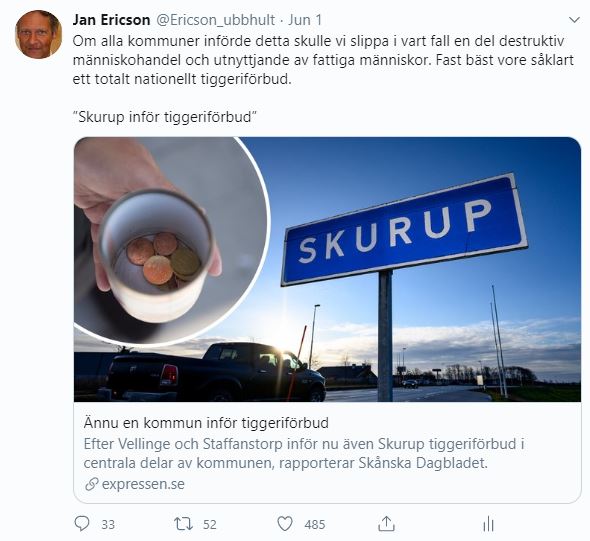Like the tweet with the heart icon

tap(285, 524)
